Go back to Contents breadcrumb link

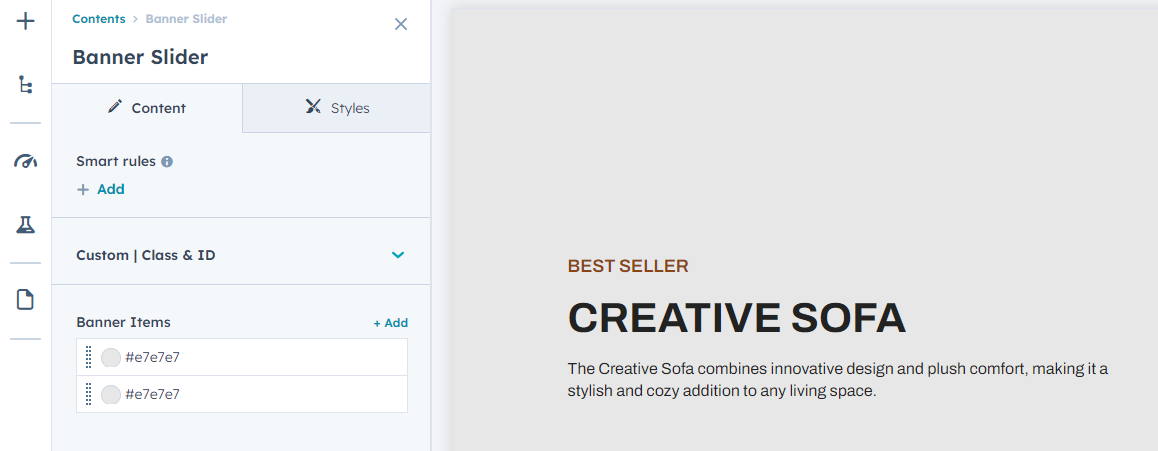tap(99, 19)
